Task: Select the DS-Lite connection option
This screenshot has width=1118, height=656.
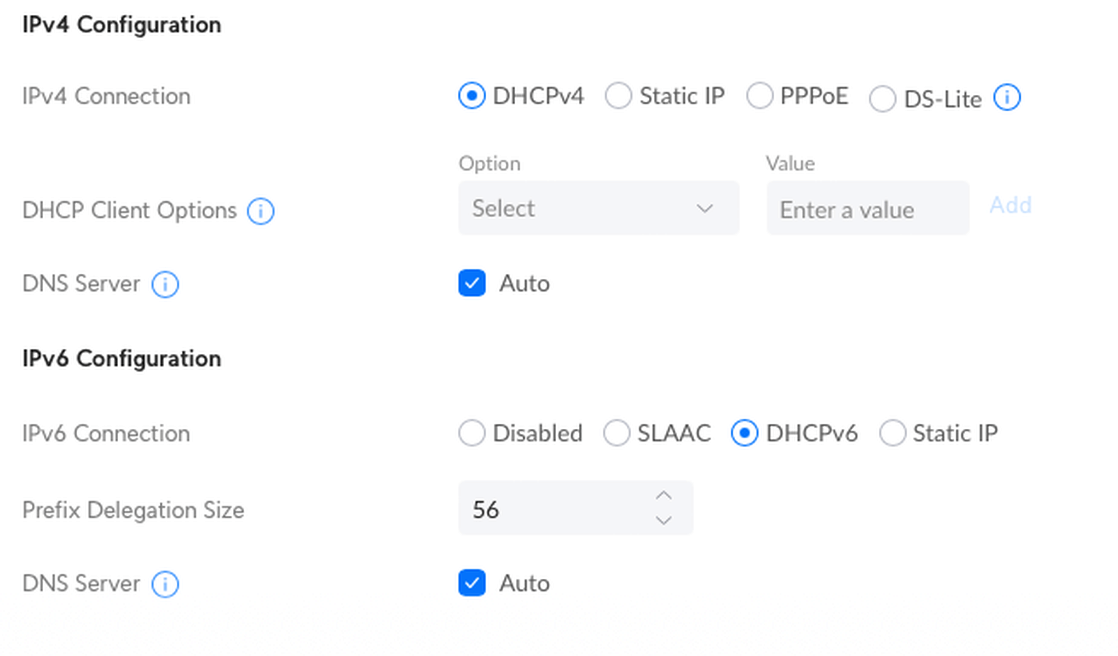Action: coord(883,99)
